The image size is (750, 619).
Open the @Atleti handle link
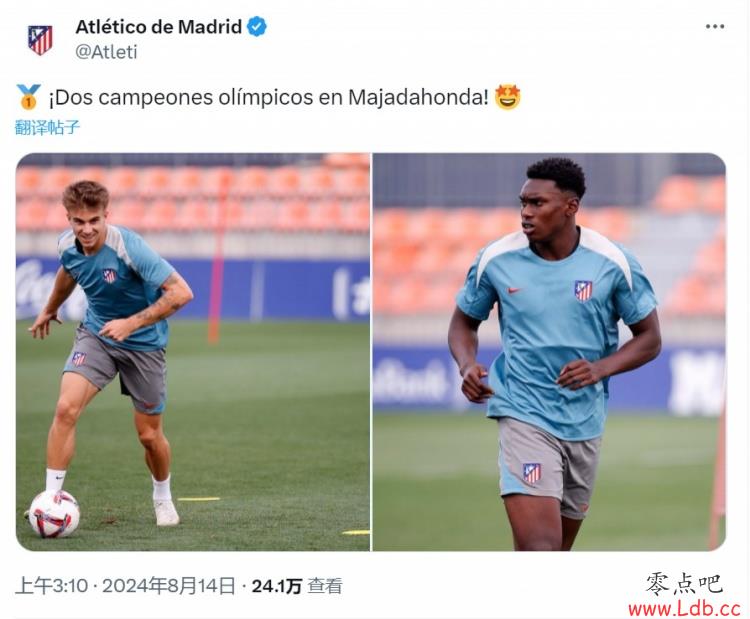[x=106, y=52]
